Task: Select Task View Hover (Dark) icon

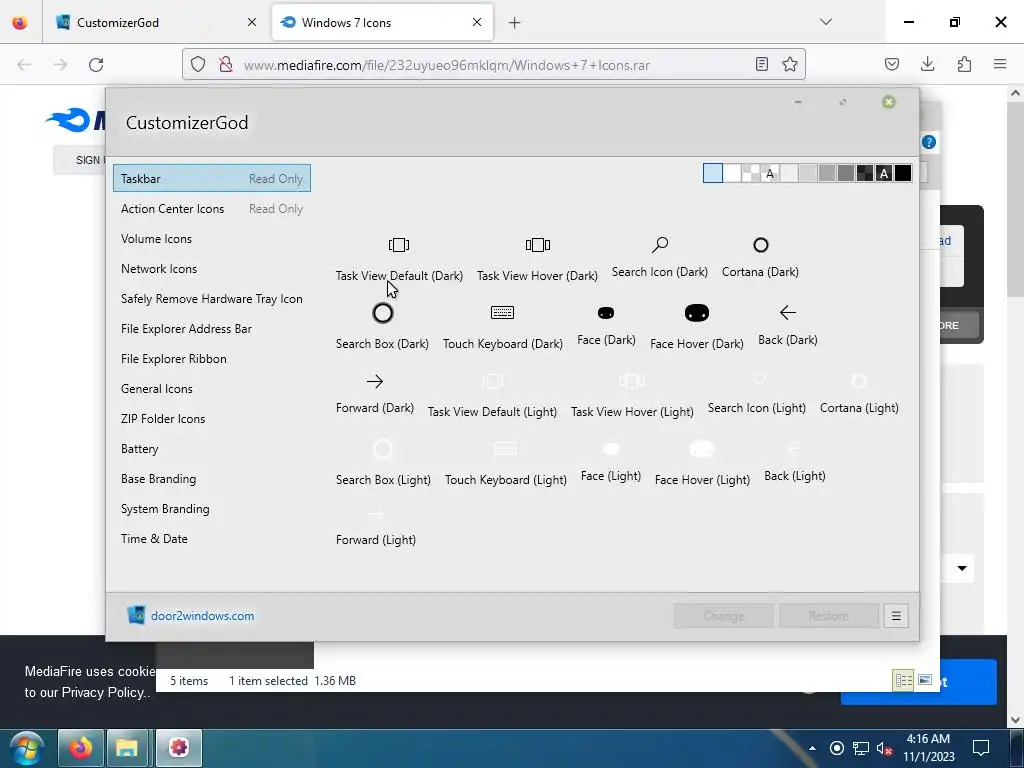Action: pos(537,245)
